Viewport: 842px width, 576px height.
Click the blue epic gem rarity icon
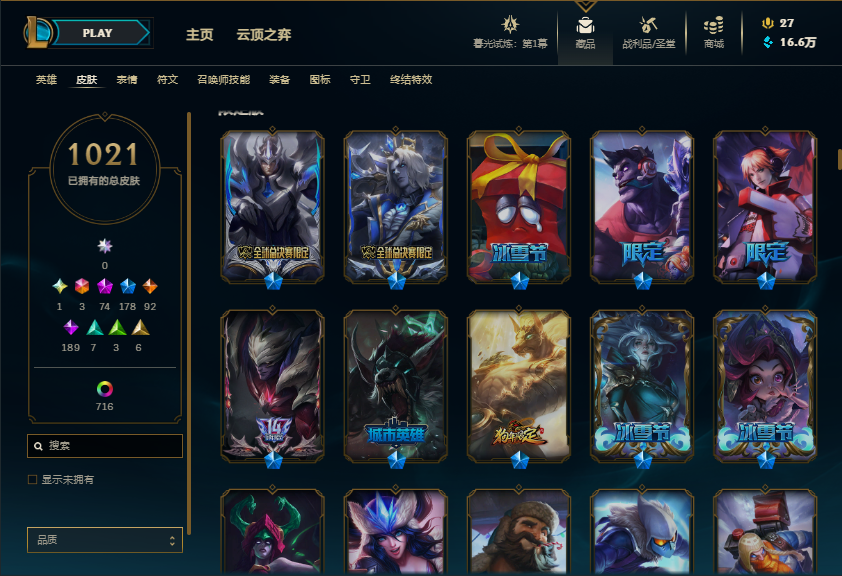pyautogui.click(x=127, y=286)
